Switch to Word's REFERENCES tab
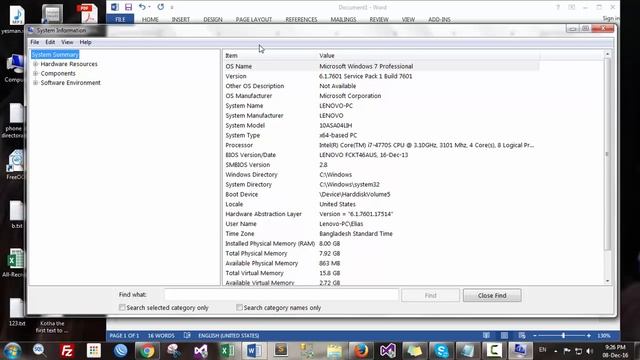Viewport: 640px width, 360px height. [301, 19]
